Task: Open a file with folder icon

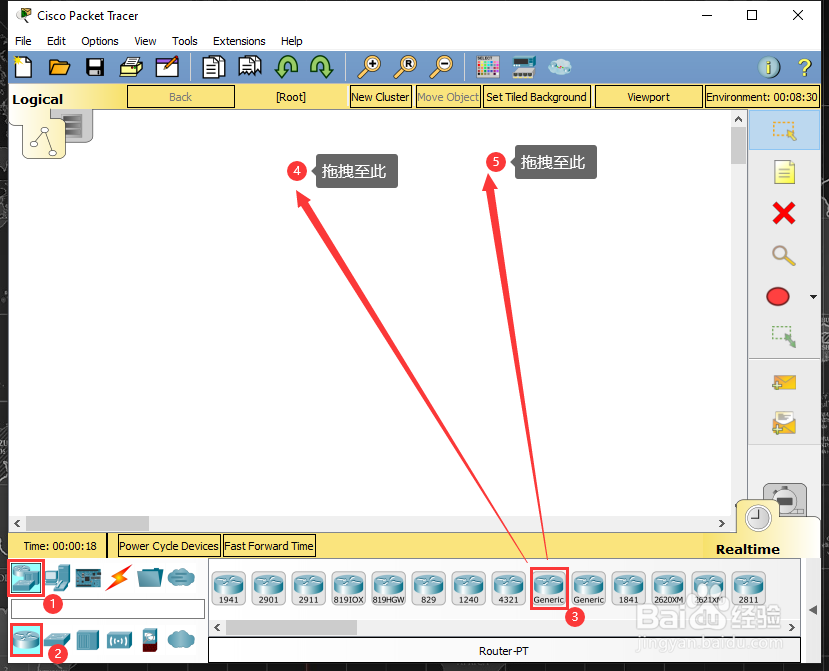Action: tap(59, 67)
